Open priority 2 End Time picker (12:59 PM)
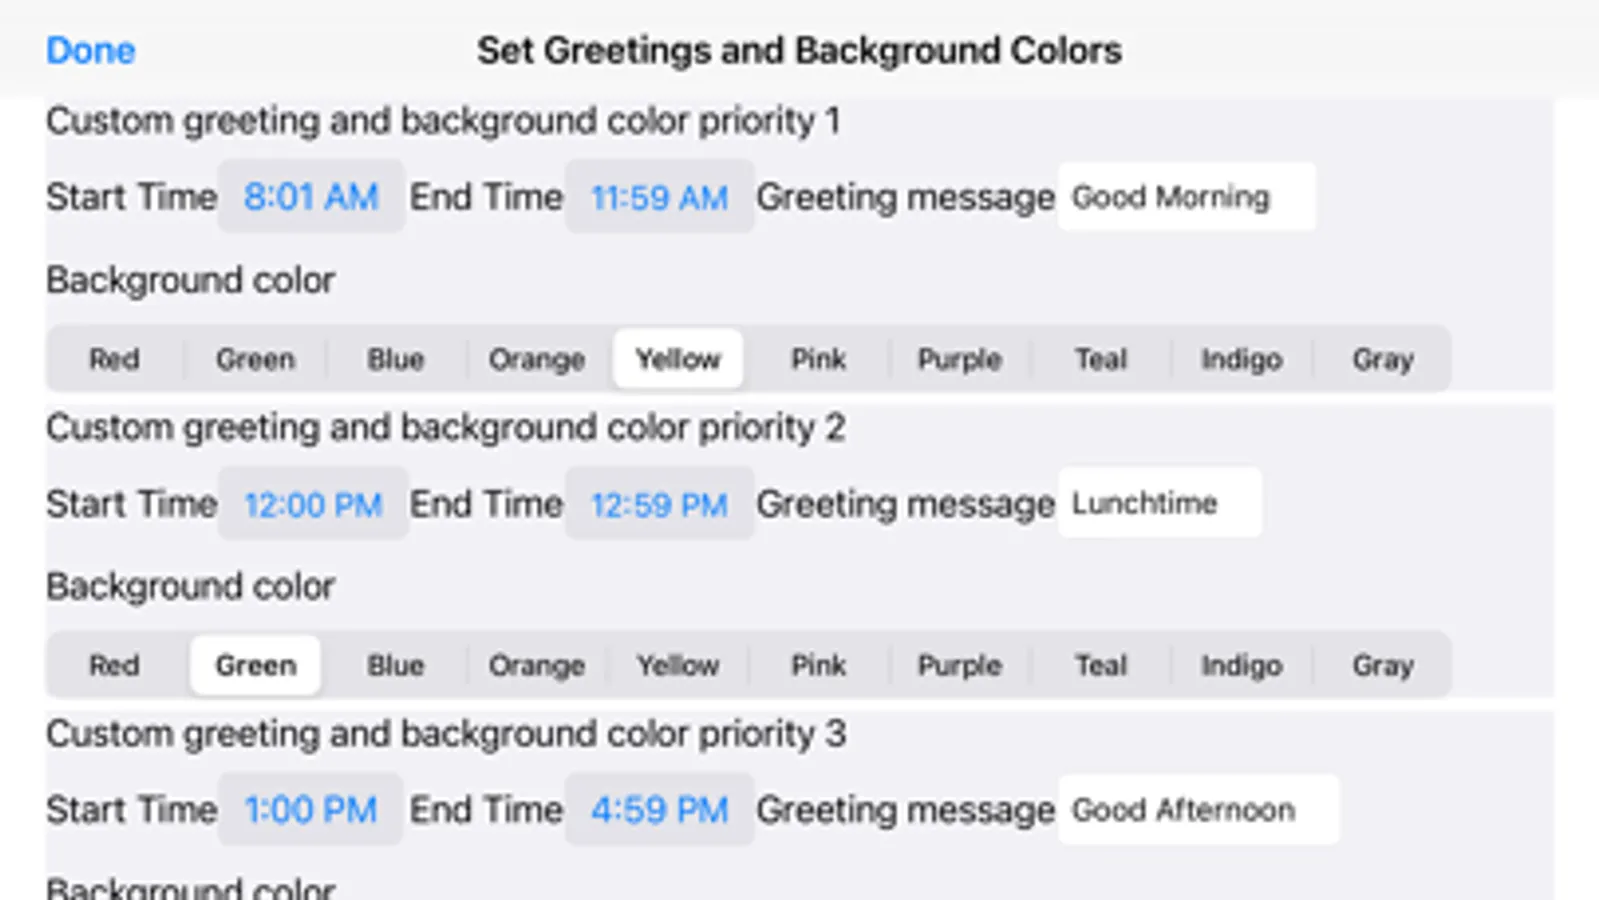This screenshot has height=900, width=1599. (x=659, y=504)
